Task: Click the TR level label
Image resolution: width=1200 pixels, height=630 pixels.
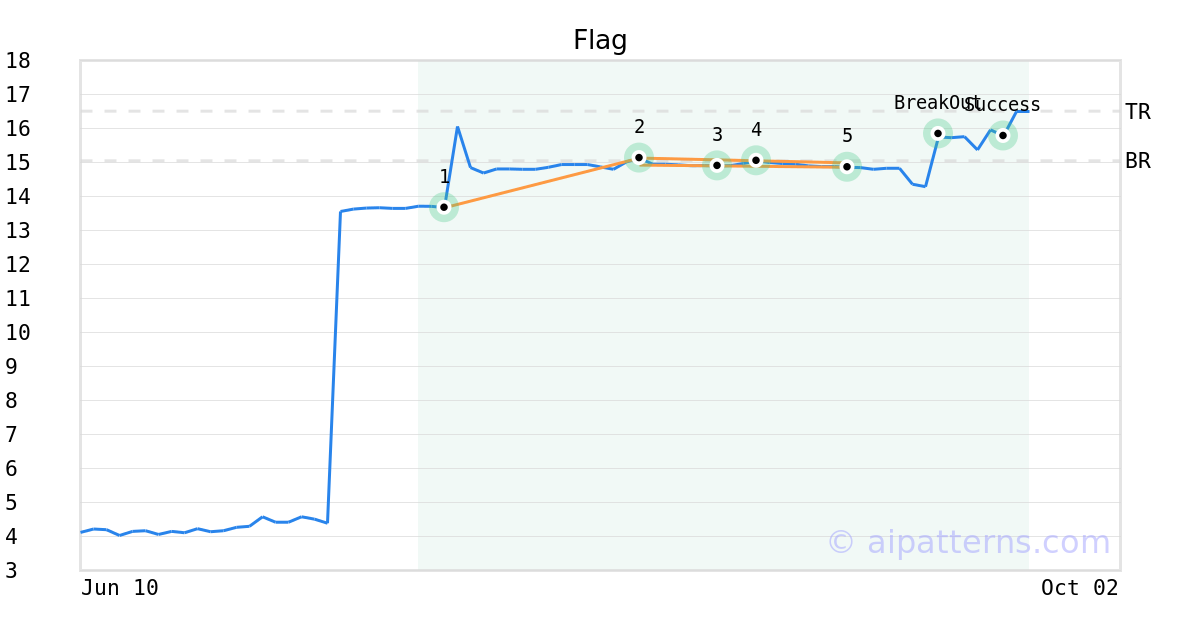Action: (x=1138, y=112)
